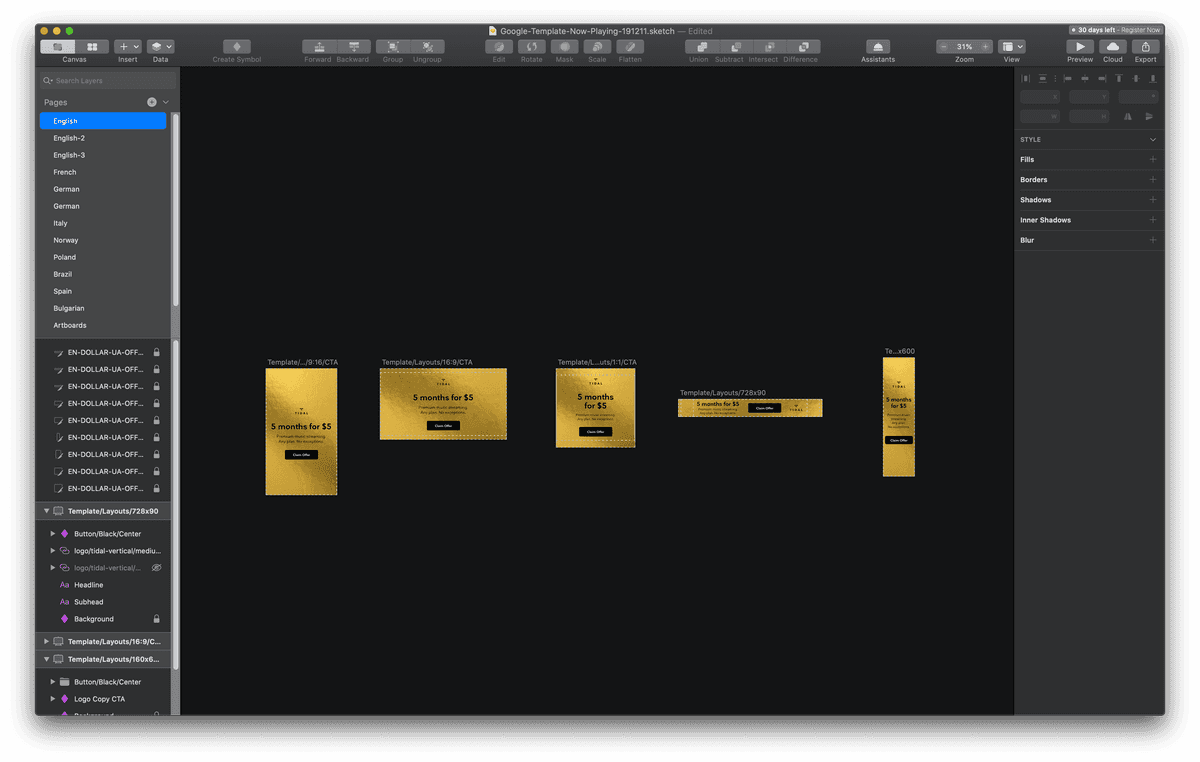The height and width of the screenshot is (762, 1200).
Task: Expand the Template/Layouts/16:9 artboard
Action: tap(46, 641)
